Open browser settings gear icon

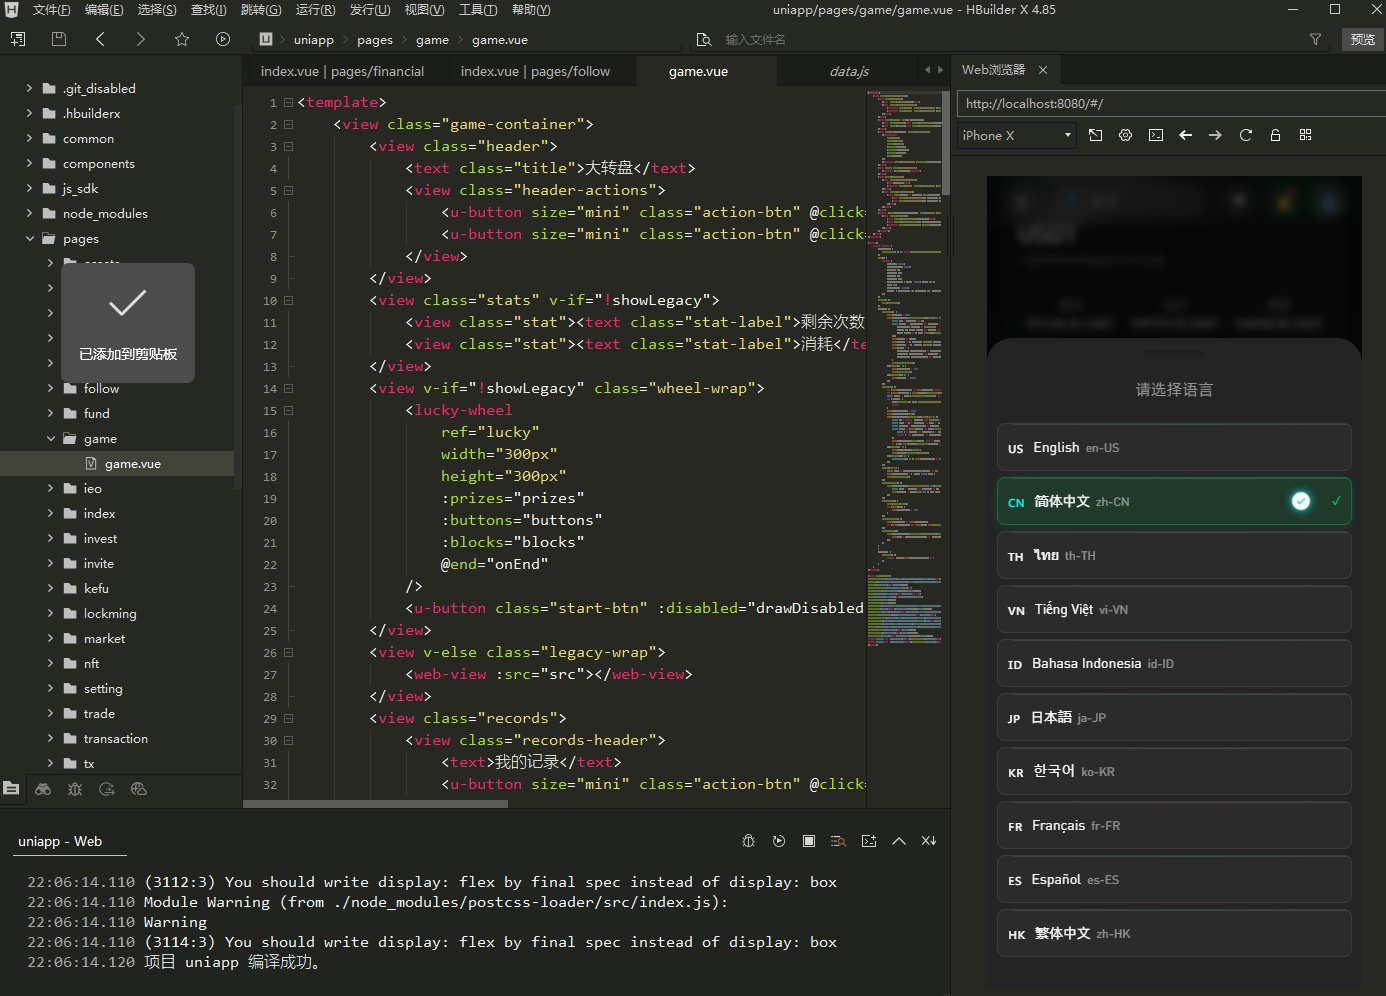click(1125, 135)
